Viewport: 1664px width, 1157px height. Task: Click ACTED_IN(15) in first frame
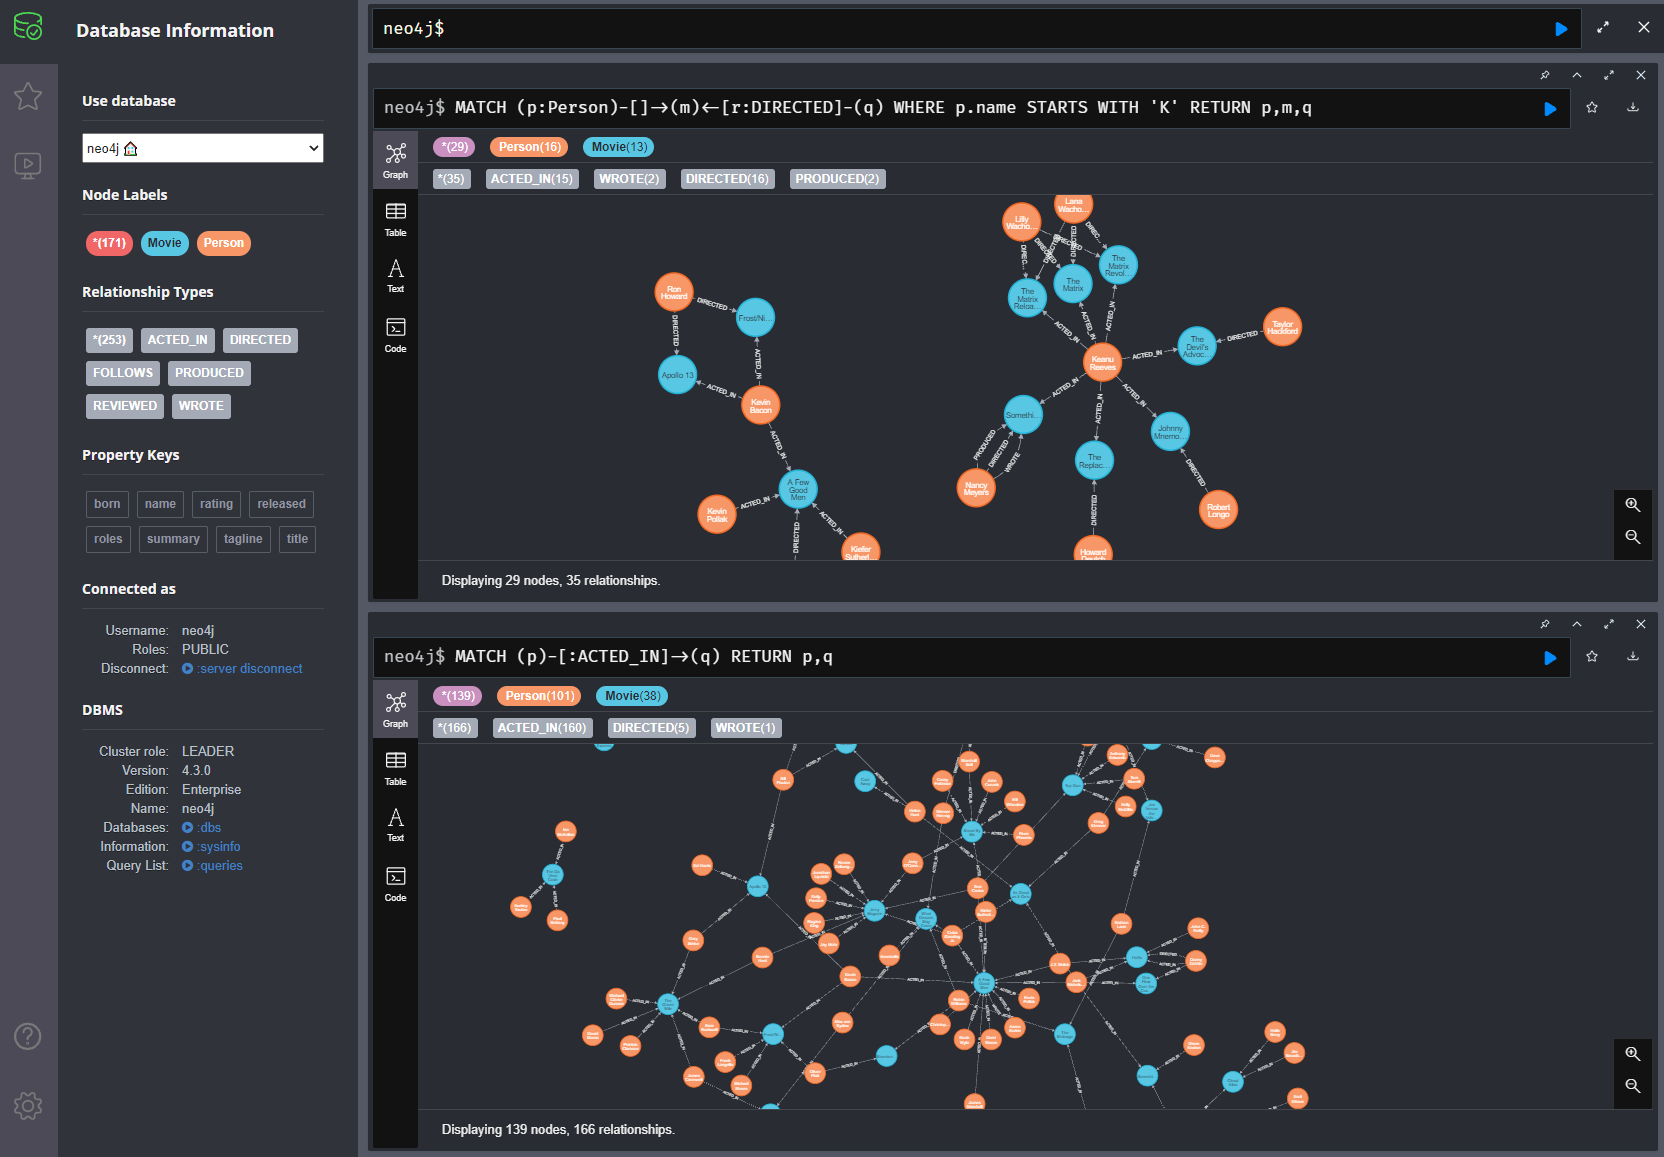[x=532, y=179]
